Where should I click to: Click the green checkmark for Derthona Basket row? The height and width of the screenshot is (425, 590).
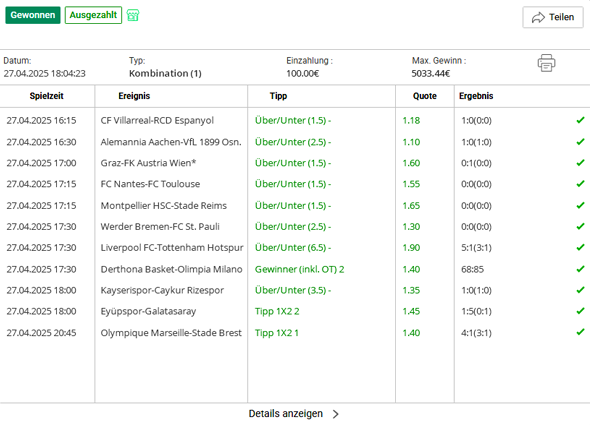(580, 269)
